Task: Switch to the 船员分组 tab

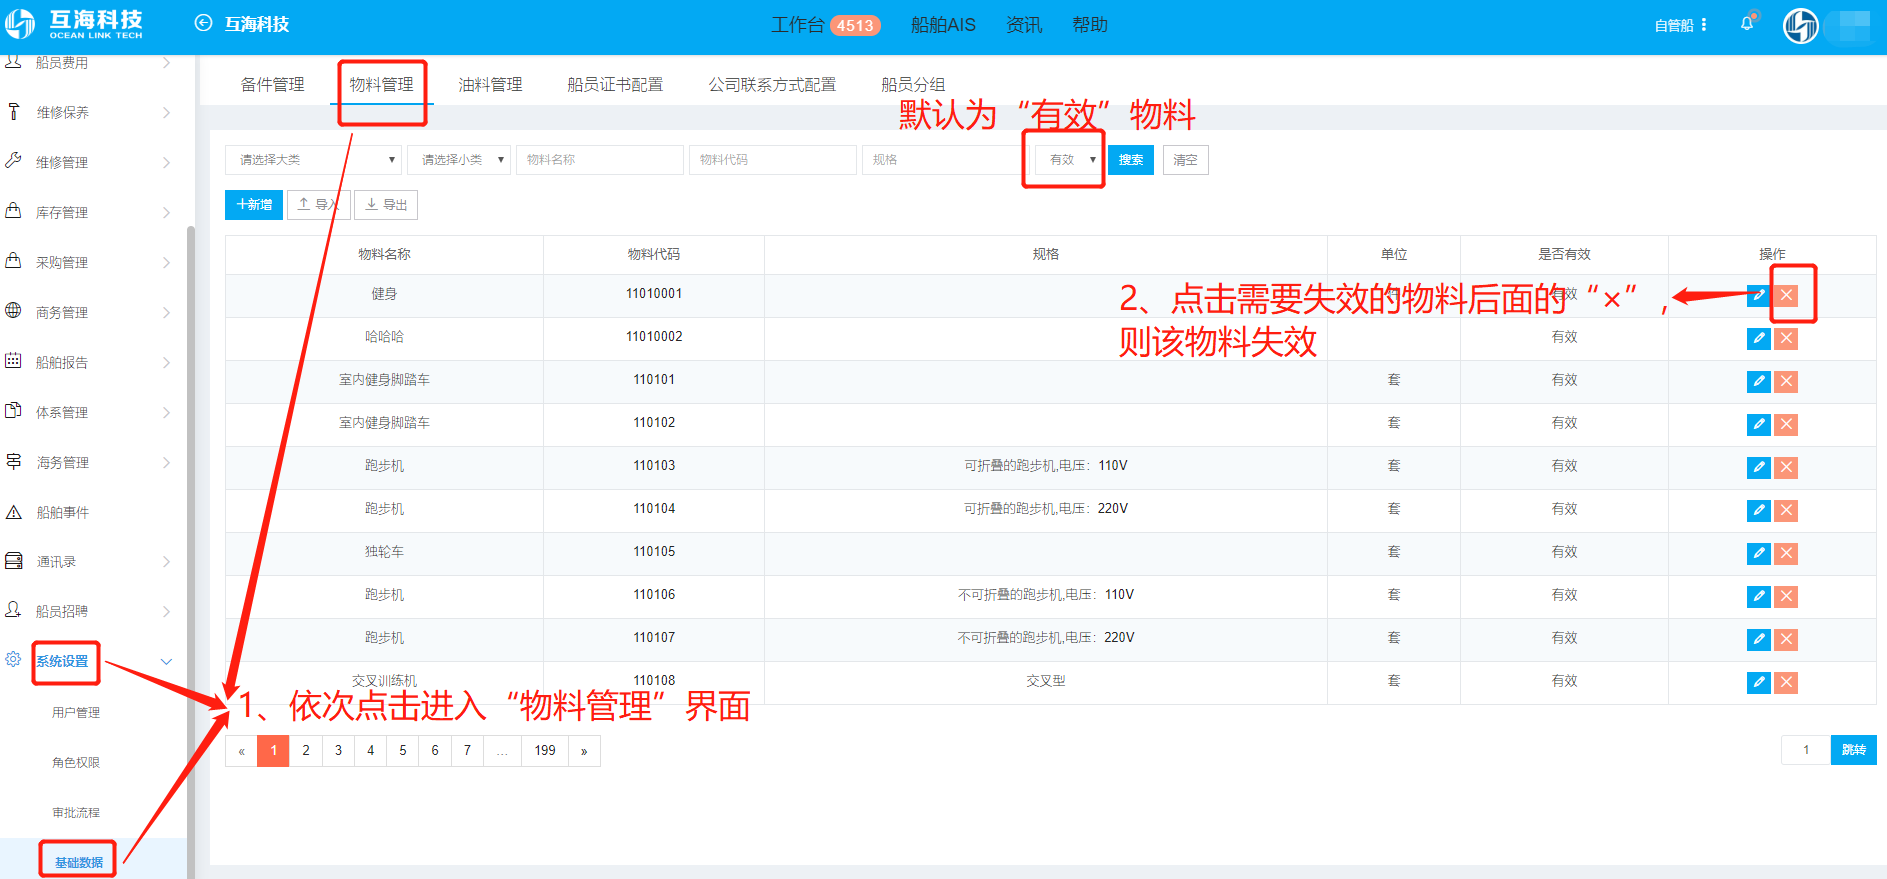Action: [913, 84]
